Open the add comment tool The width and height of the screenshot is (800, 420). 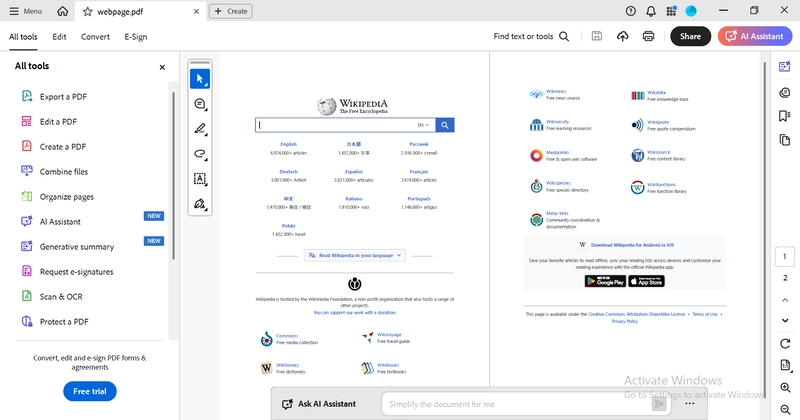pos(200,104)
